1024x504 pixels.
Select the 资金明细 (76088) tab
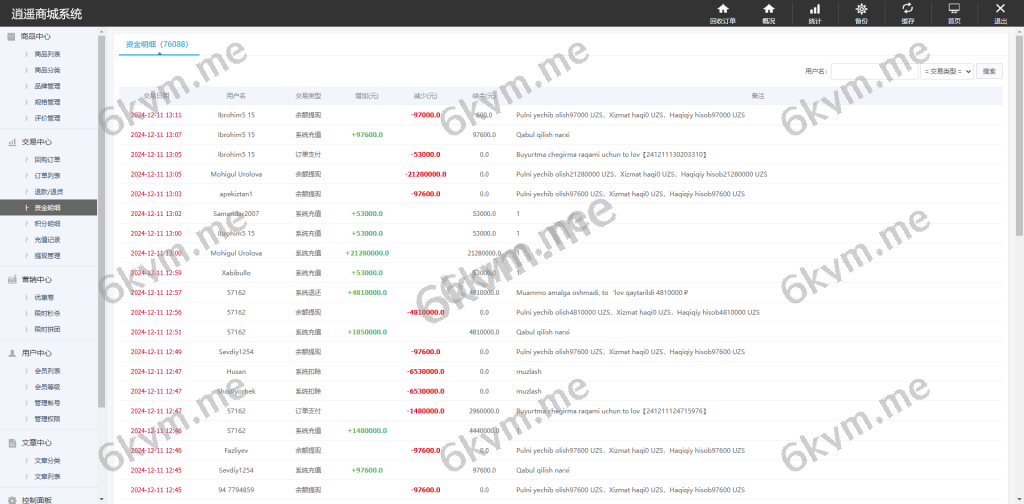click(x=157, y=45)
